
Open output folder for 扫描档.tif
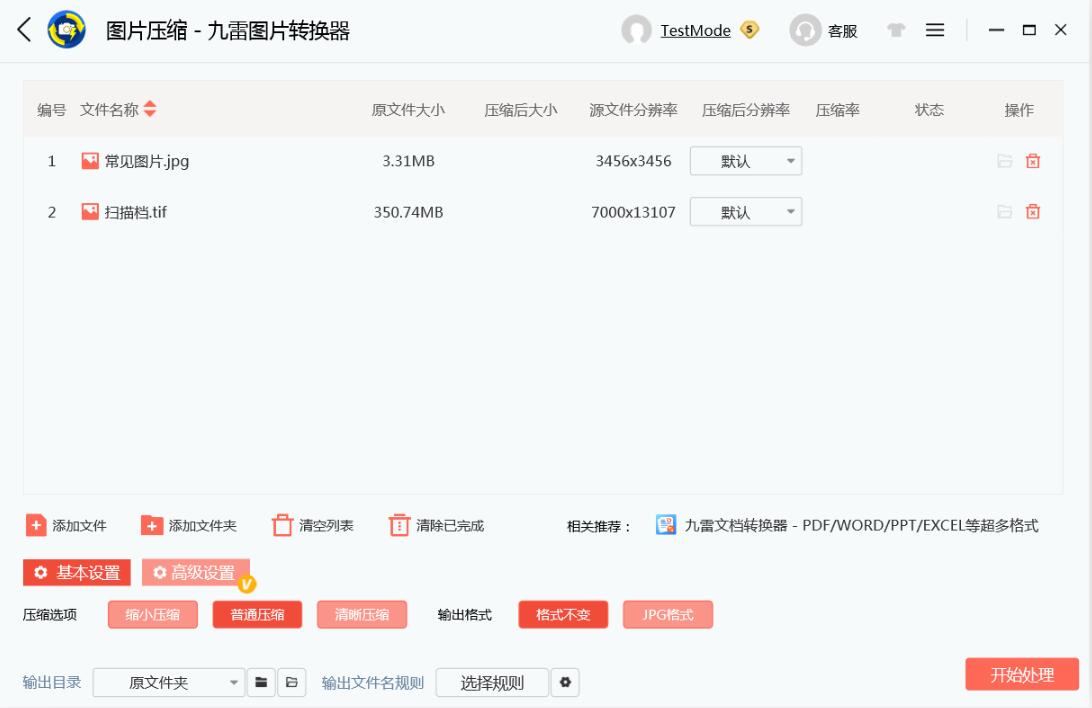click(x=1004, y=212)
